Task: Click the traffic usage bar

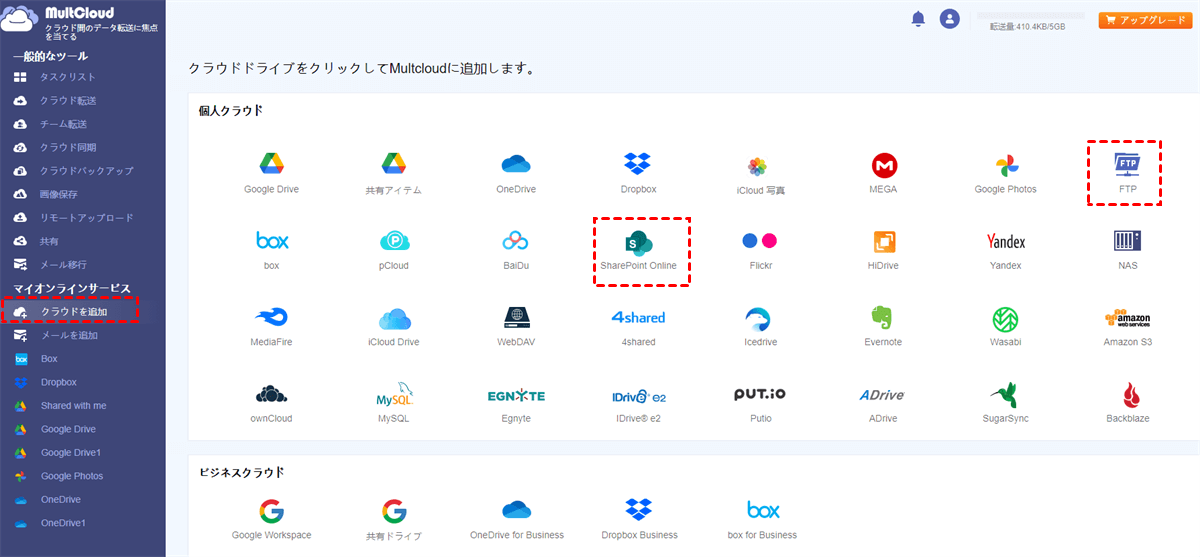Action: [1031, 16]
